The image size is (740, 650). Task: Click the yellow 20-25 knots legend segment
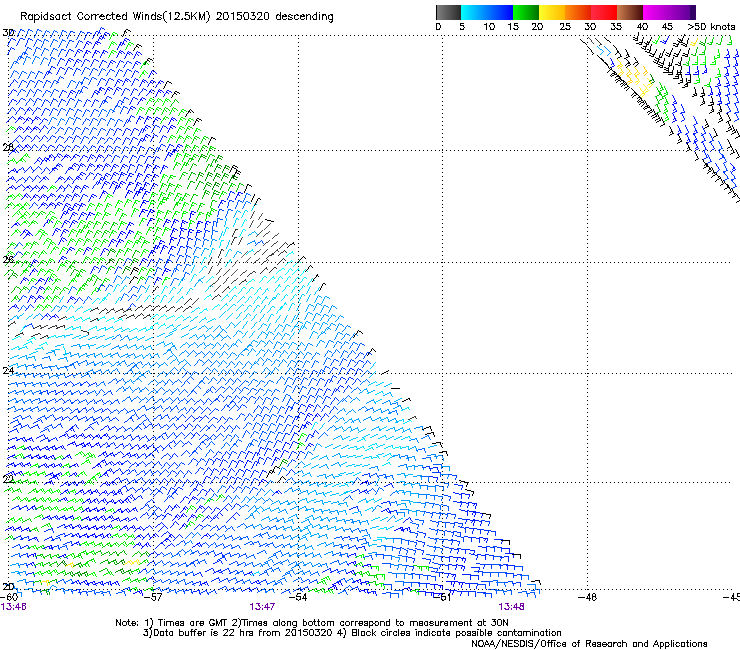[x=552, y=12]
